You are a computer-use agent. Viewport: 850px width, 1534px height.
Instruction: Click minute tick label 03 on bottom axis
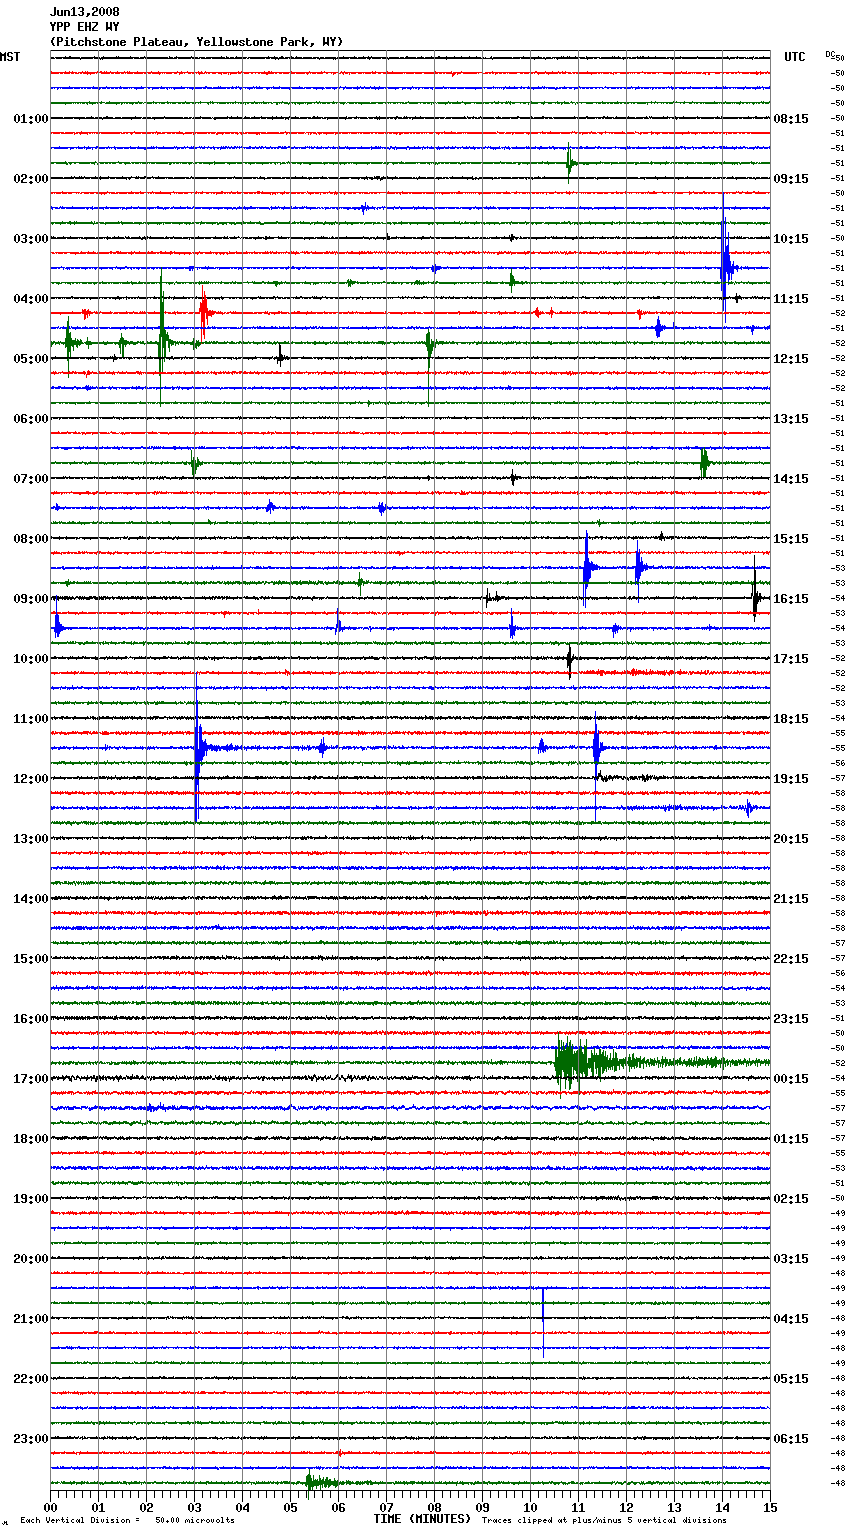(x=194, y=1507)
